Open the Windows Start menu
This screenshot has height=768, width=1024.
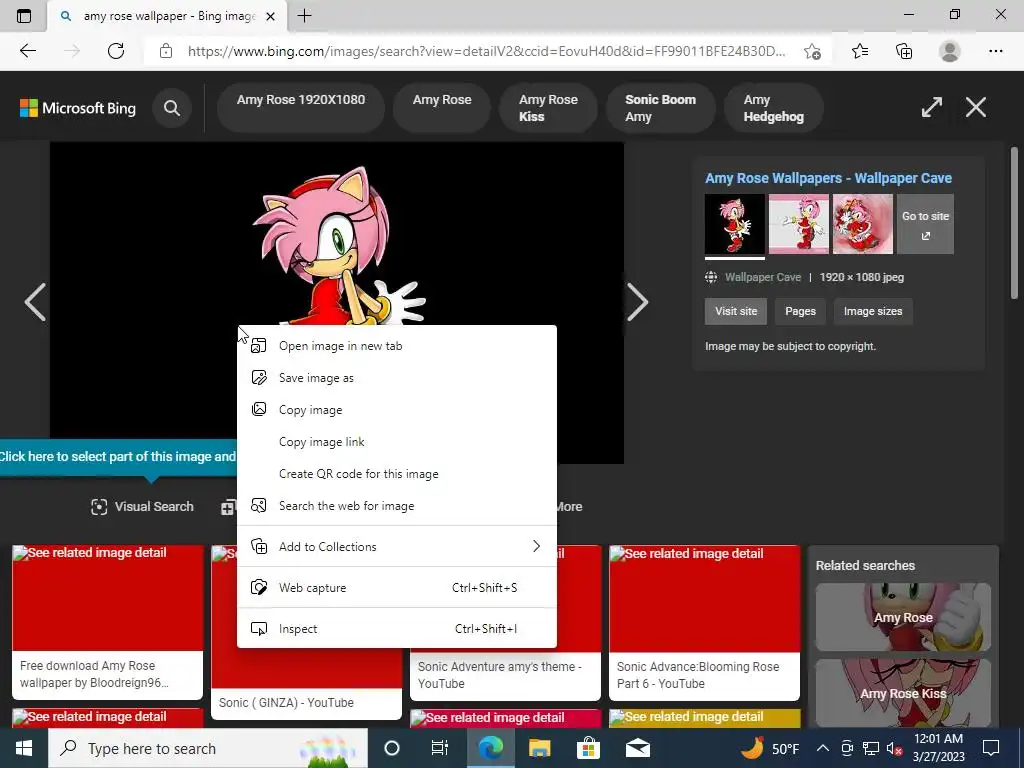[24, 748]
